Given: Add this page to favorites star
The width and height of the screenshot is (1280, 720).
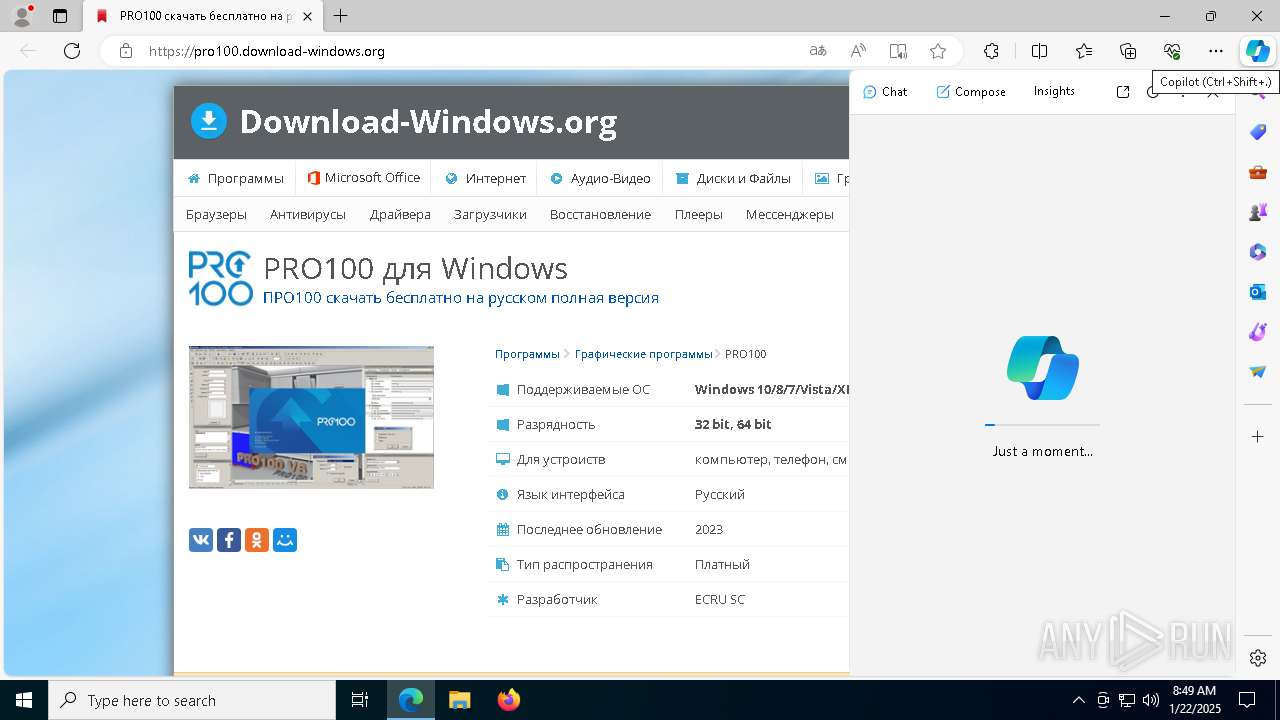Looking at the screenshot, I should [x=937, y=51].
